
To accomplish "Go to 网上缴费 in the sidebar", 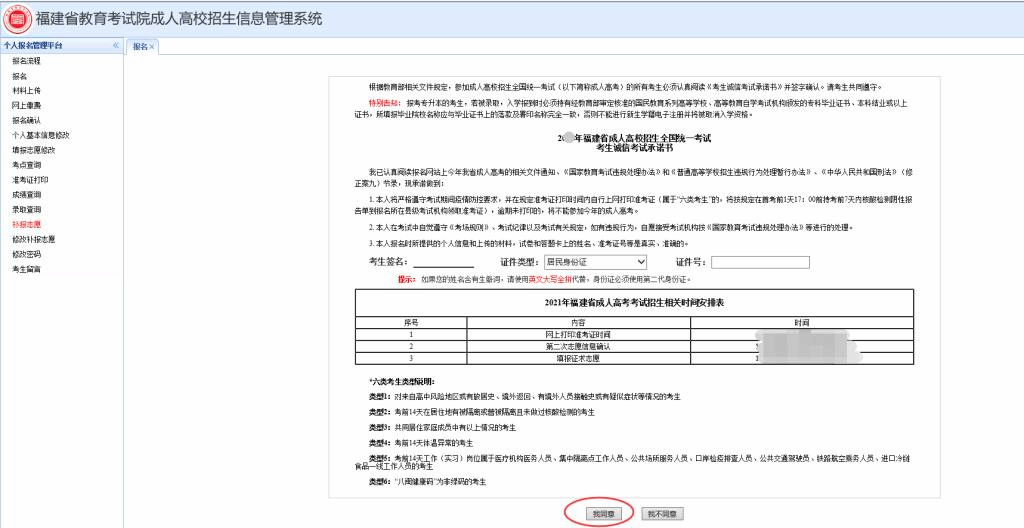I will click(x=26, y=105).
